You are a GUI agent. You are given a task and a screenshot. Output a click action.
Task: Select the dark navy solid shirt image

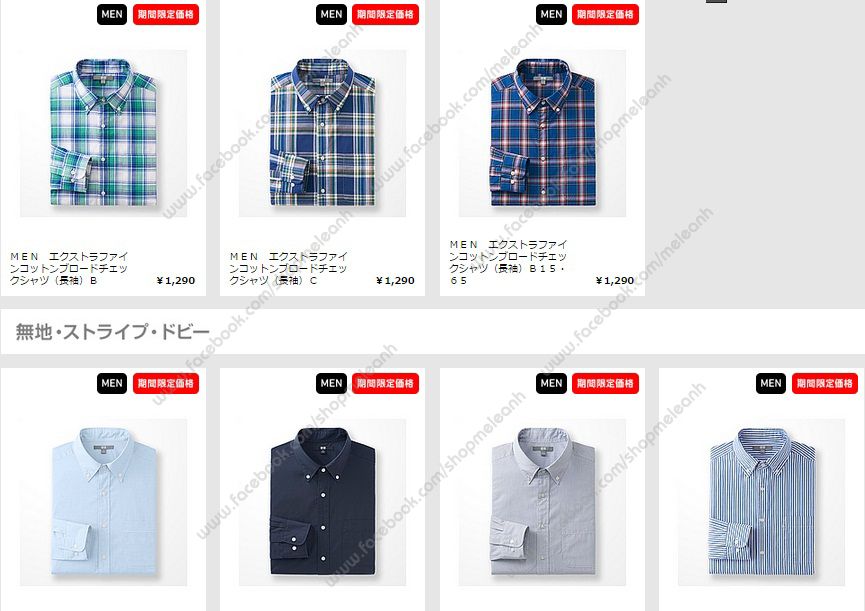click(x=323, y=502)
